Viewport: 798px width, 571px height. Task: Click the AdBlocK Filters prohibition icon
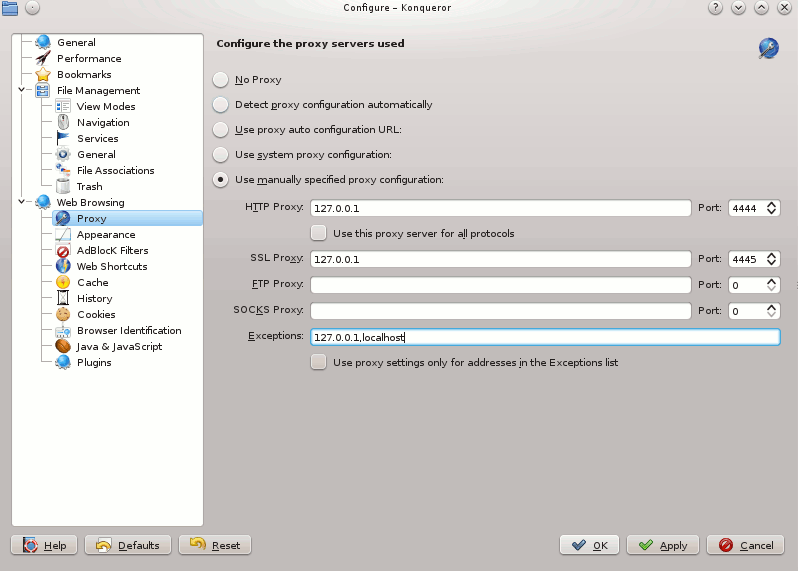pos(63,250)
